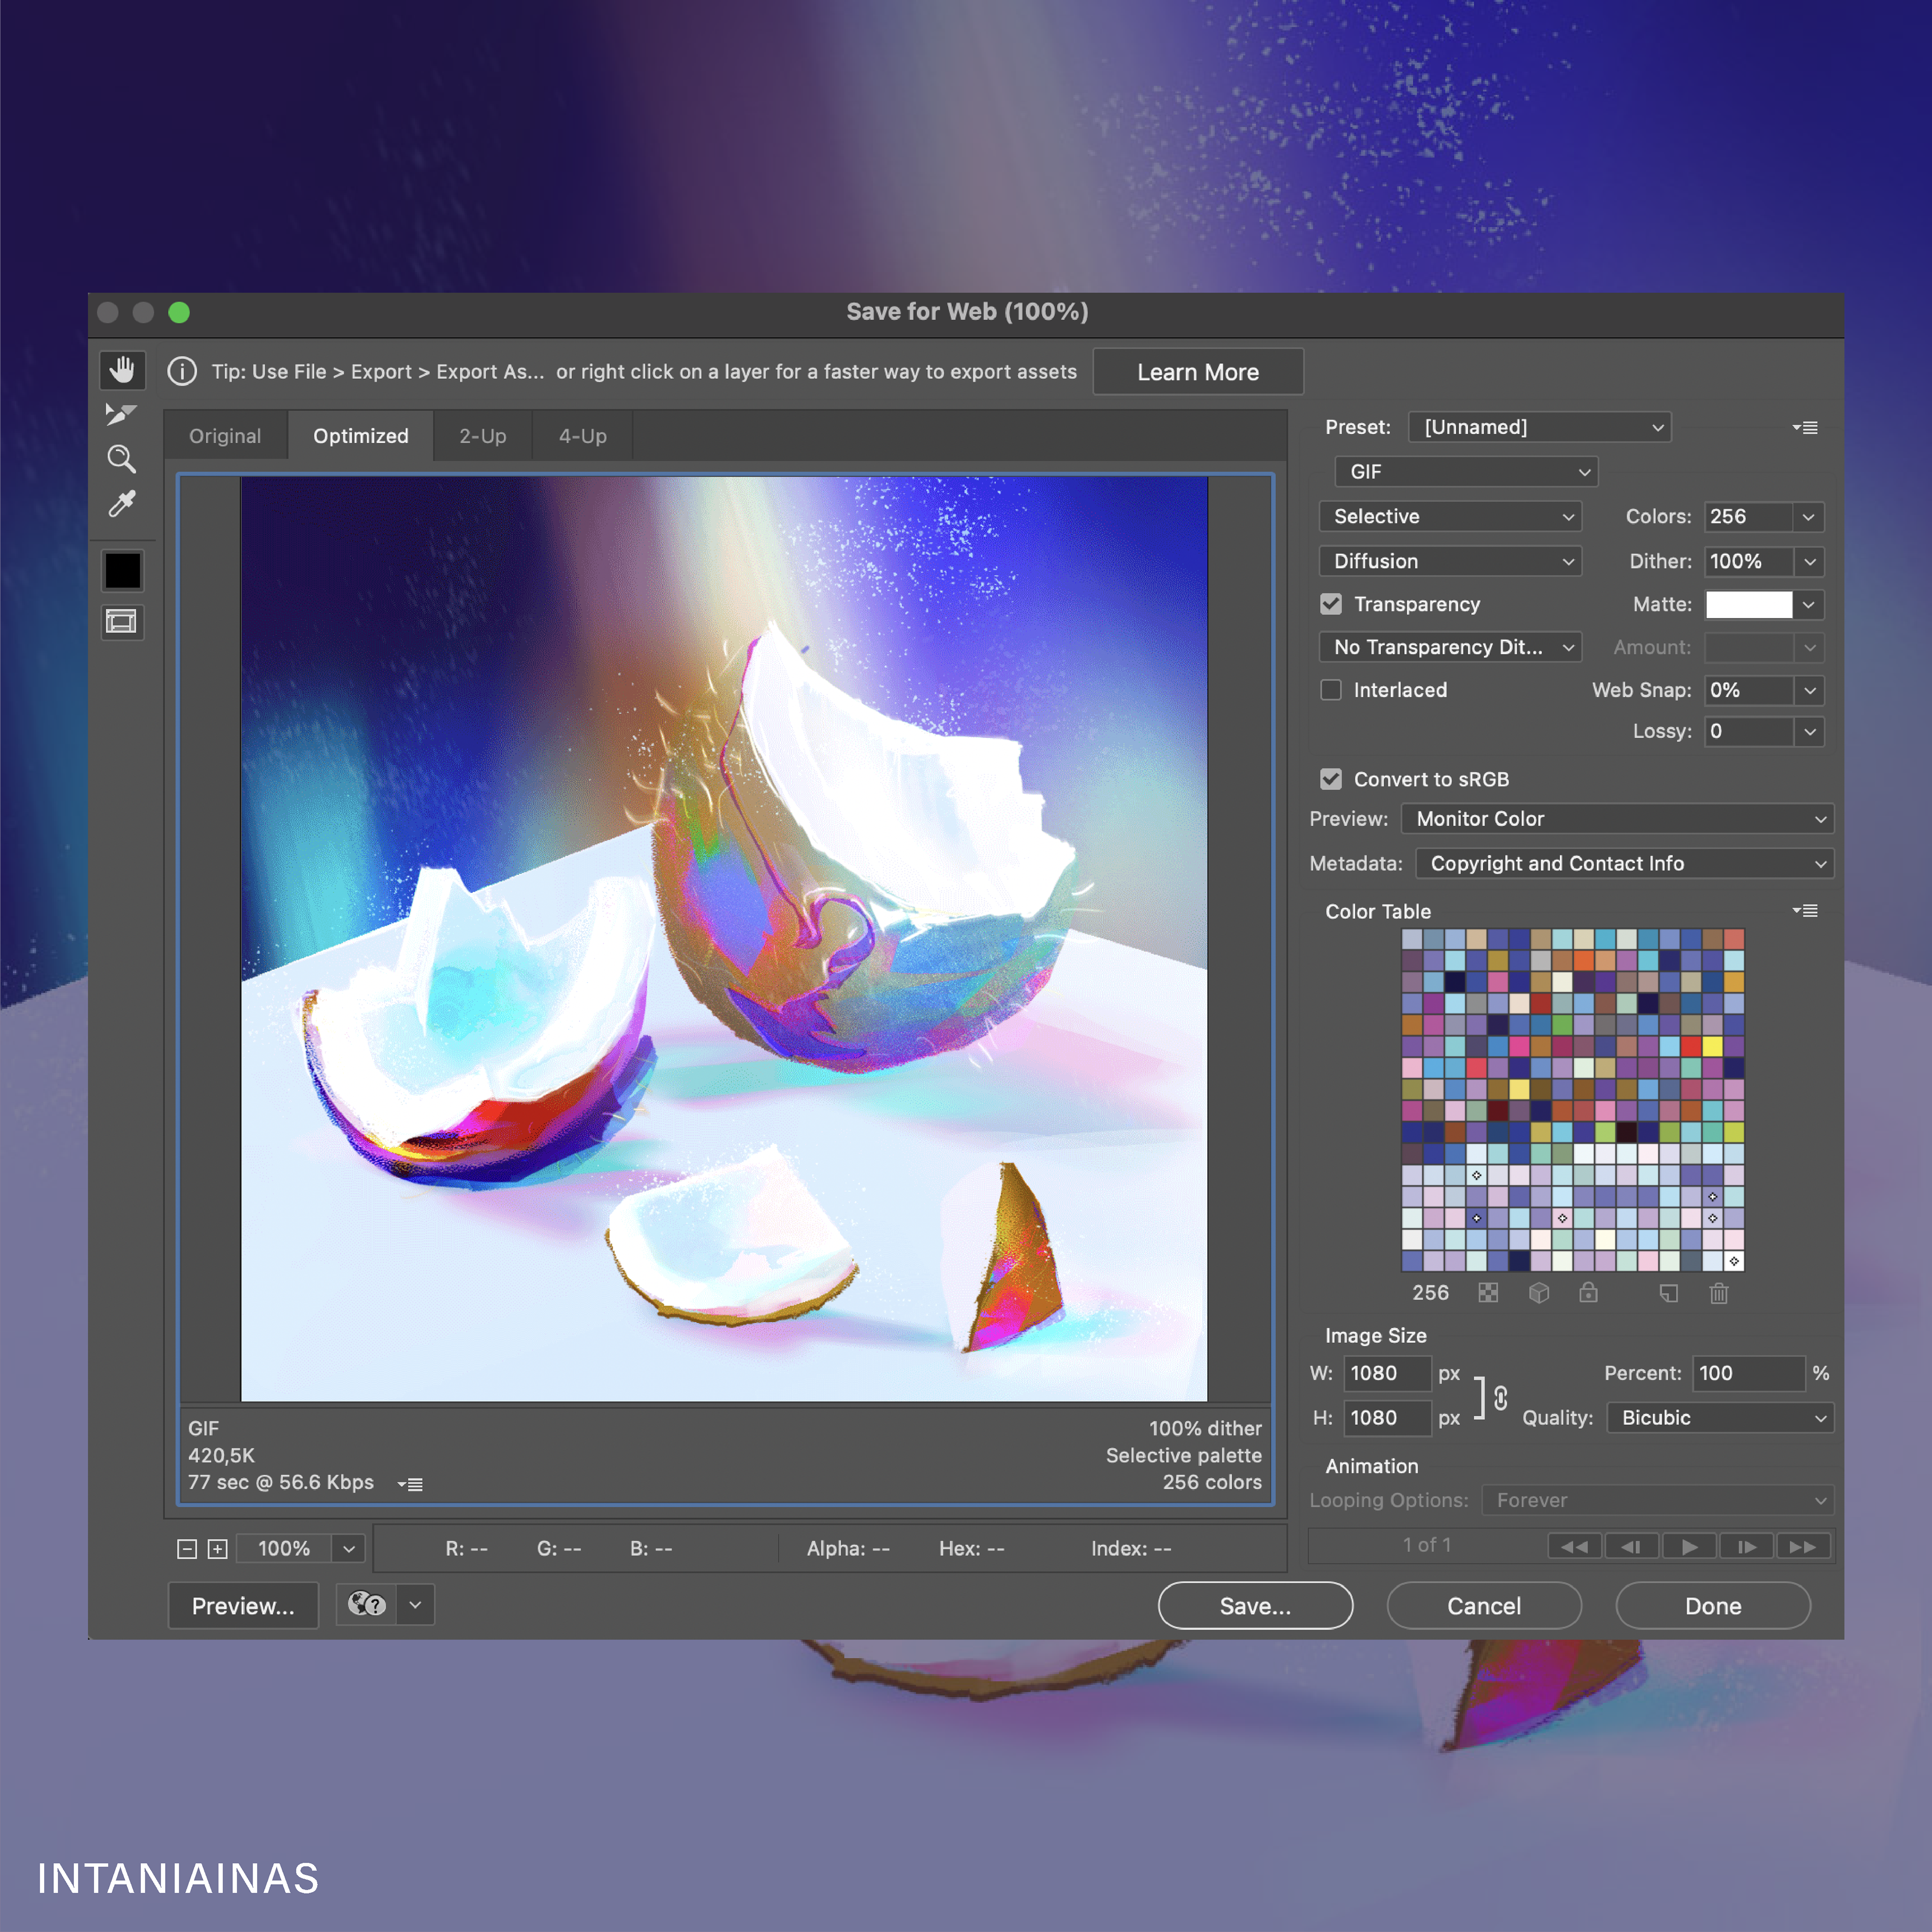Expand the Lossy dropdown arrow
The height and width of the screenshot is (1932, 1932).
1809,732
